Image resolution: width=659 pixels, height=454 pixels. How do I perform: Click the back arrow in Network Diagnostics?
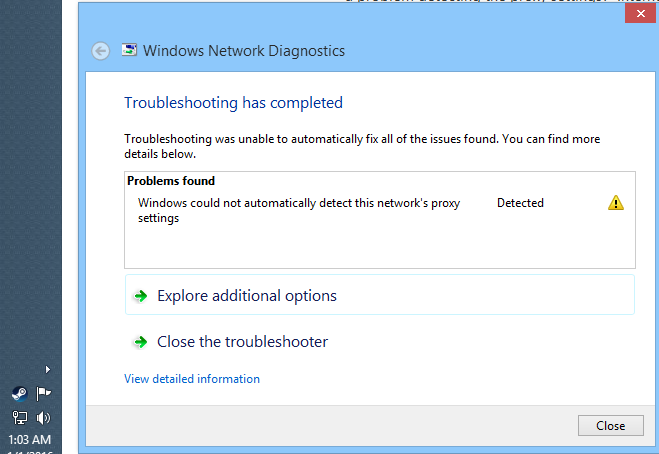[100, 51]
